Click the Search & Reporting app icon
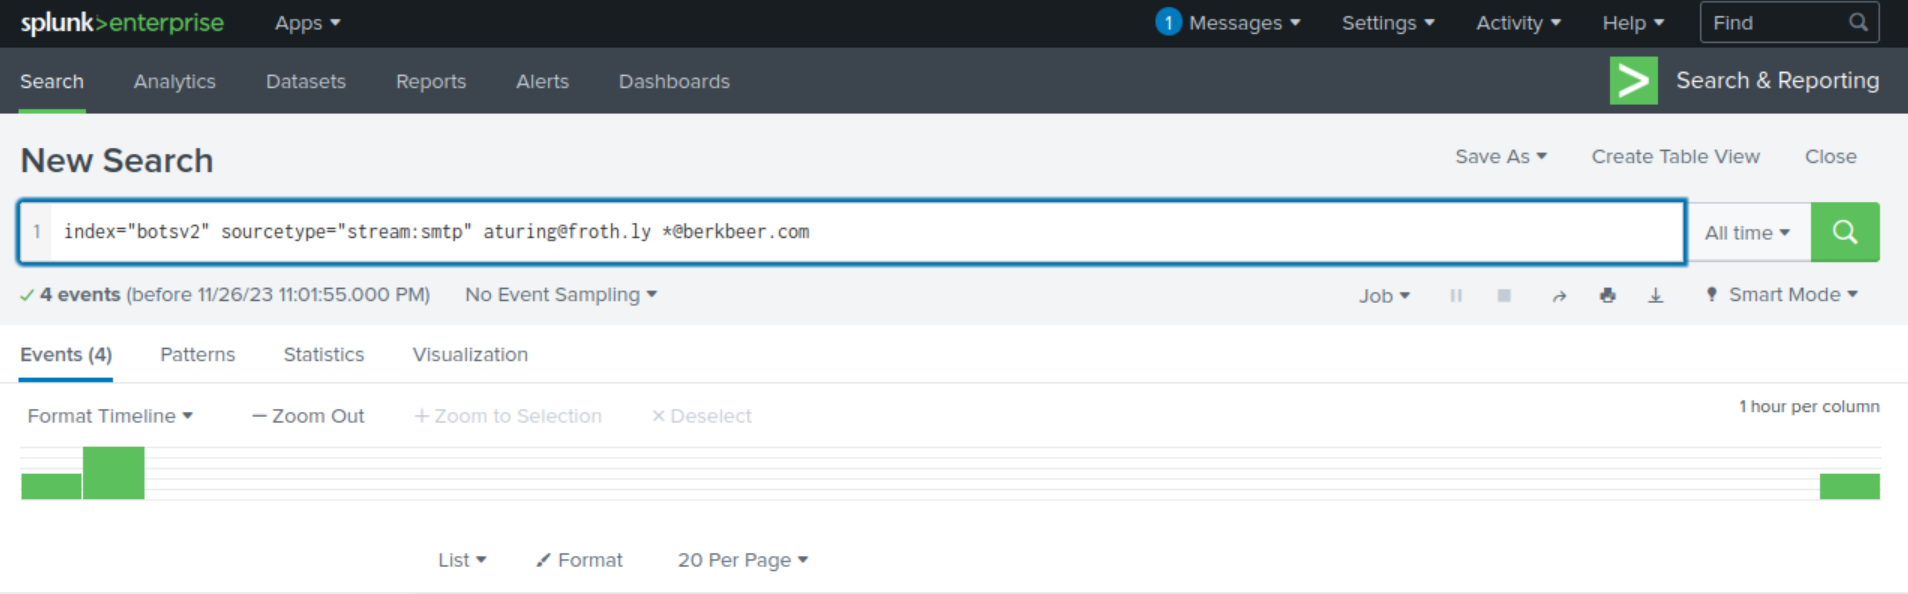 point(1634,80)
